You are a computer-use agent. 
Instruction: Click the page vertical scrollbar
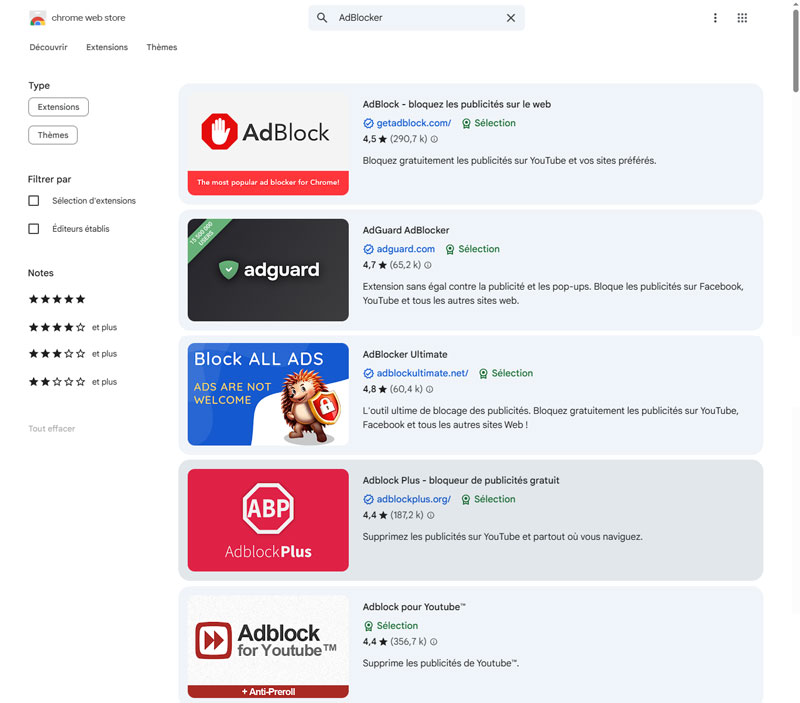point(795,51)
